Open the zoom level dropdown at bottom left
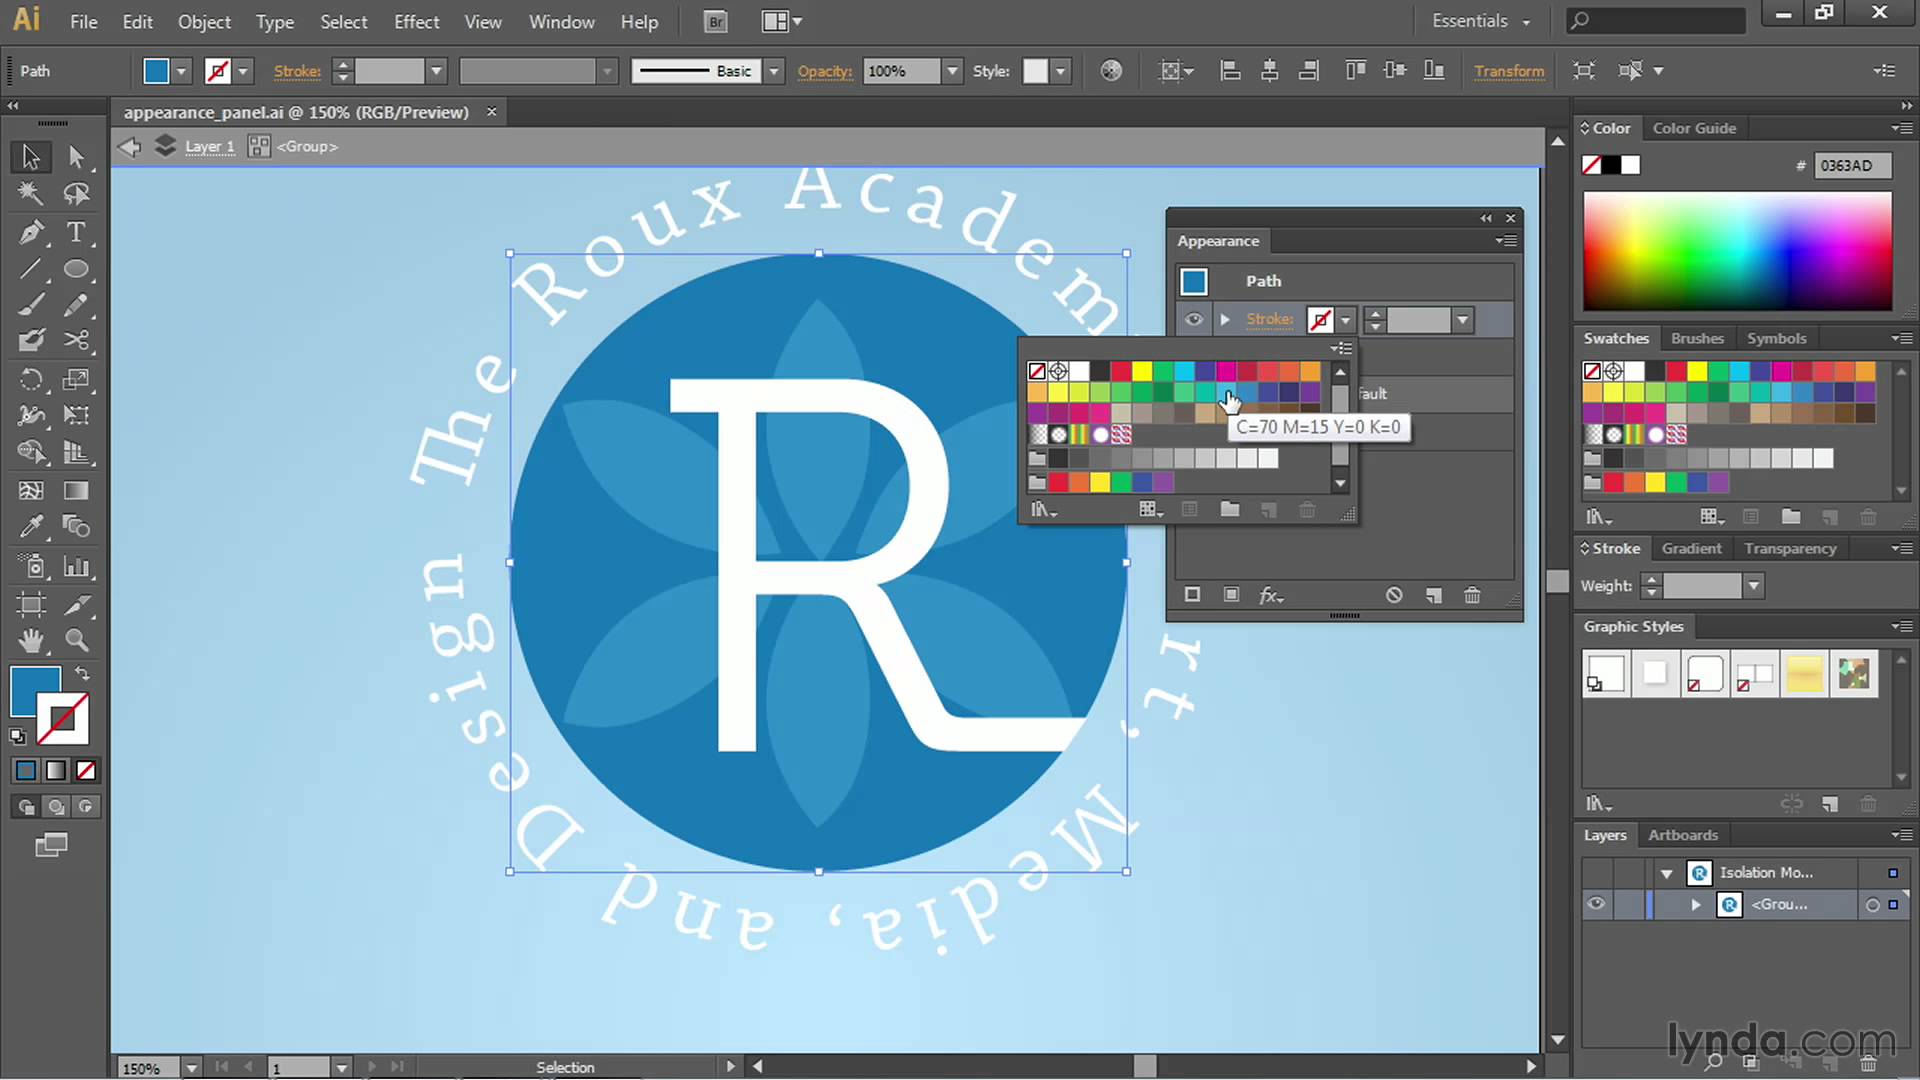 click(191, 1067)
